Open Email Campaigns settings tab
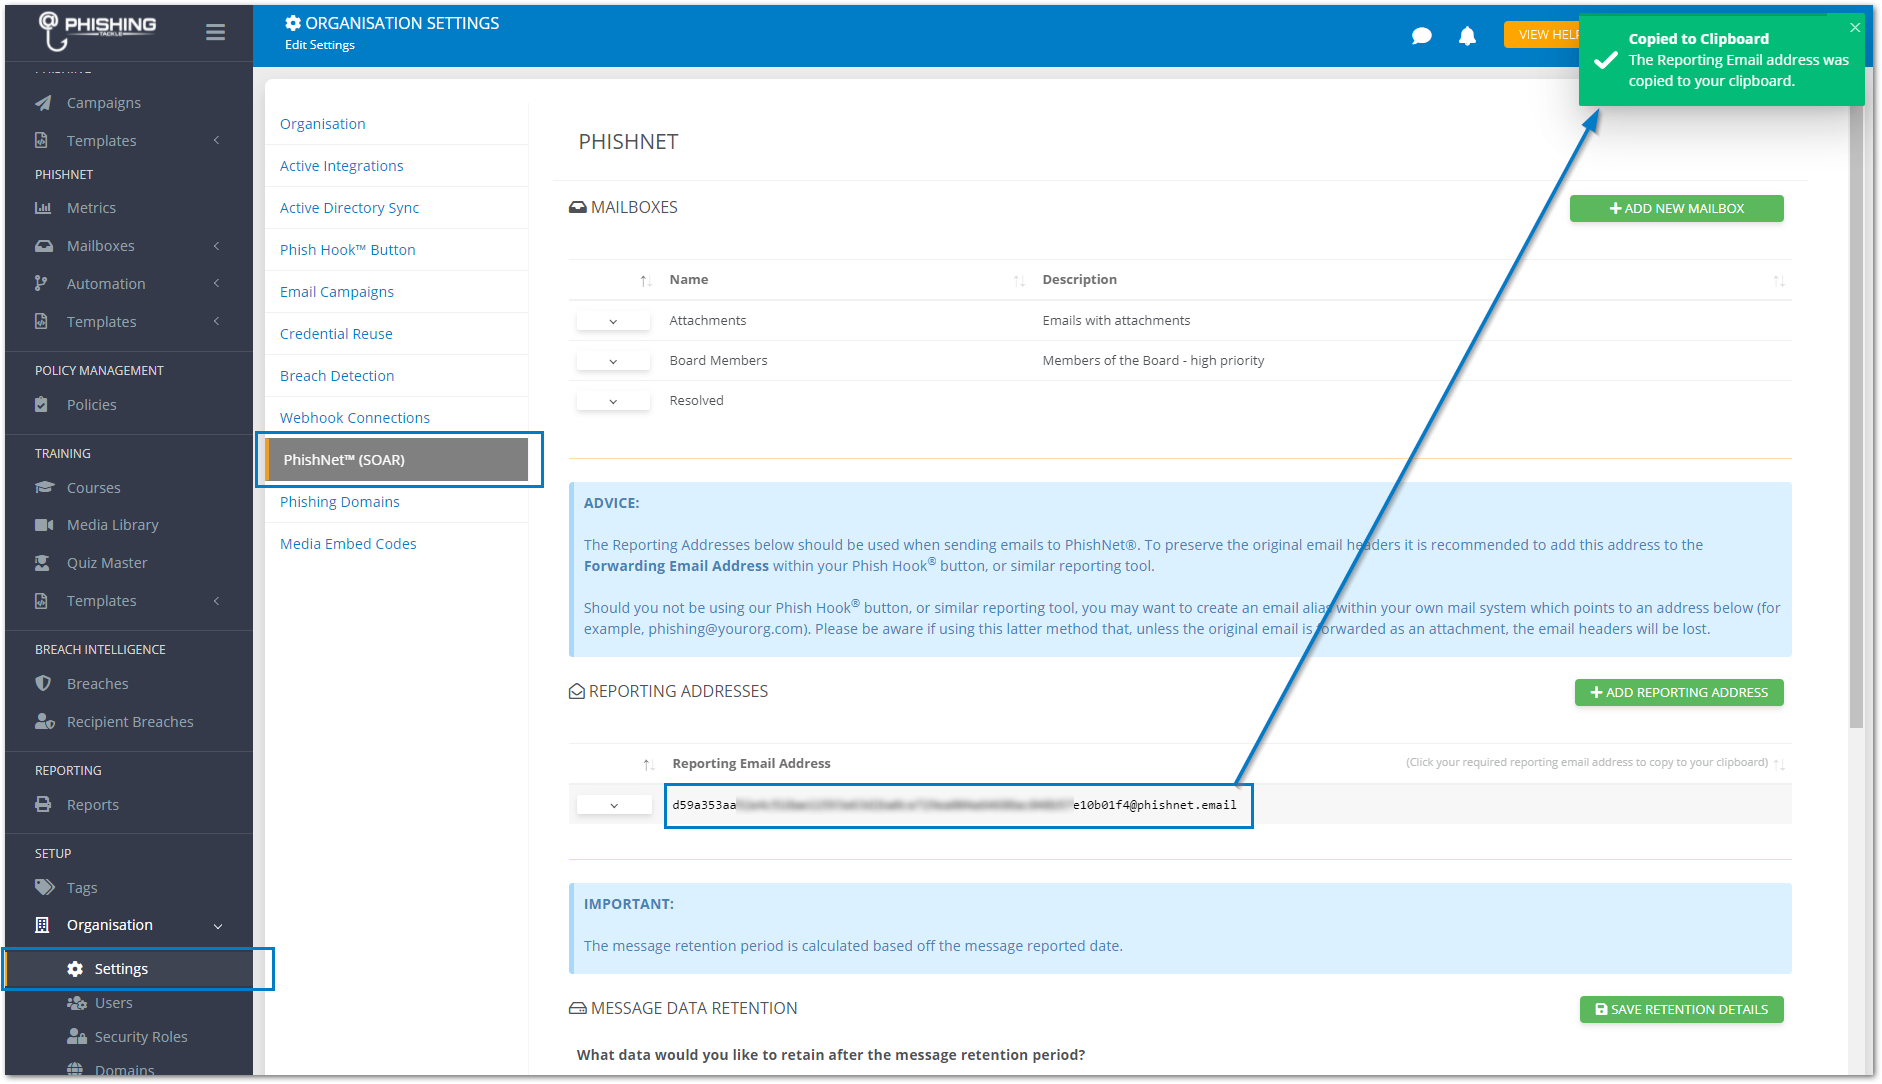Viewport: 1882px width, 1084px height. click(337, 292)
